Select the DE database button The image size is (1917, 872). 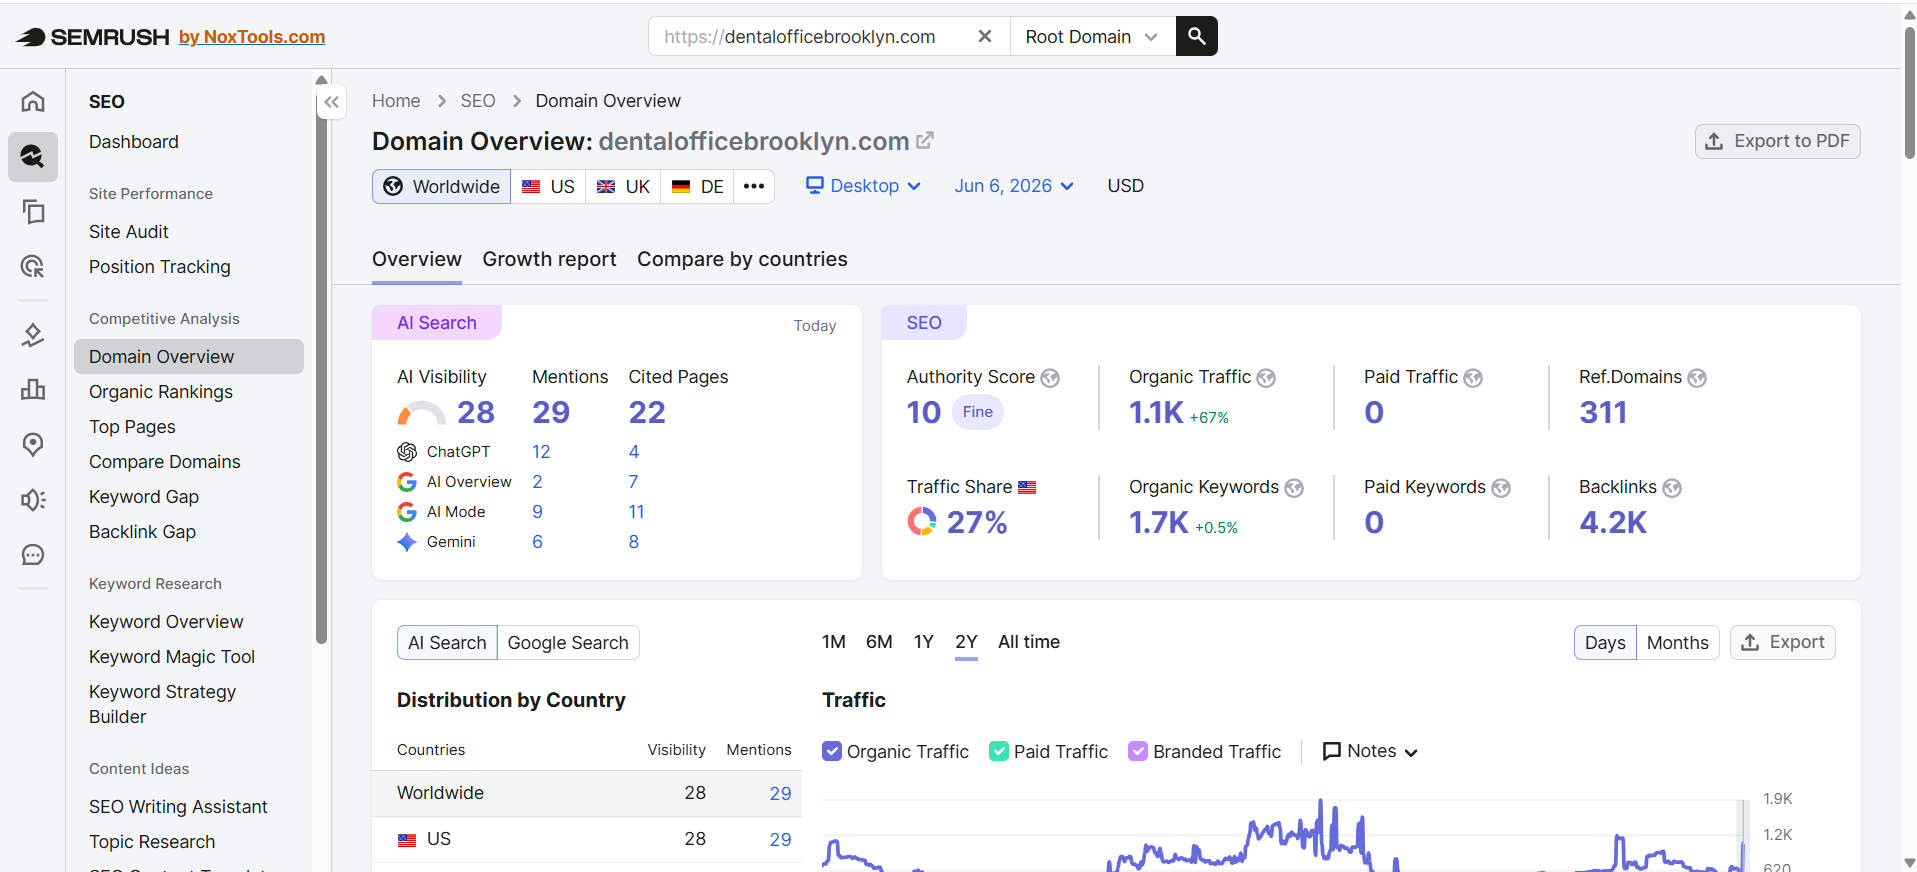pyautogui.click(x=697, y=186)
